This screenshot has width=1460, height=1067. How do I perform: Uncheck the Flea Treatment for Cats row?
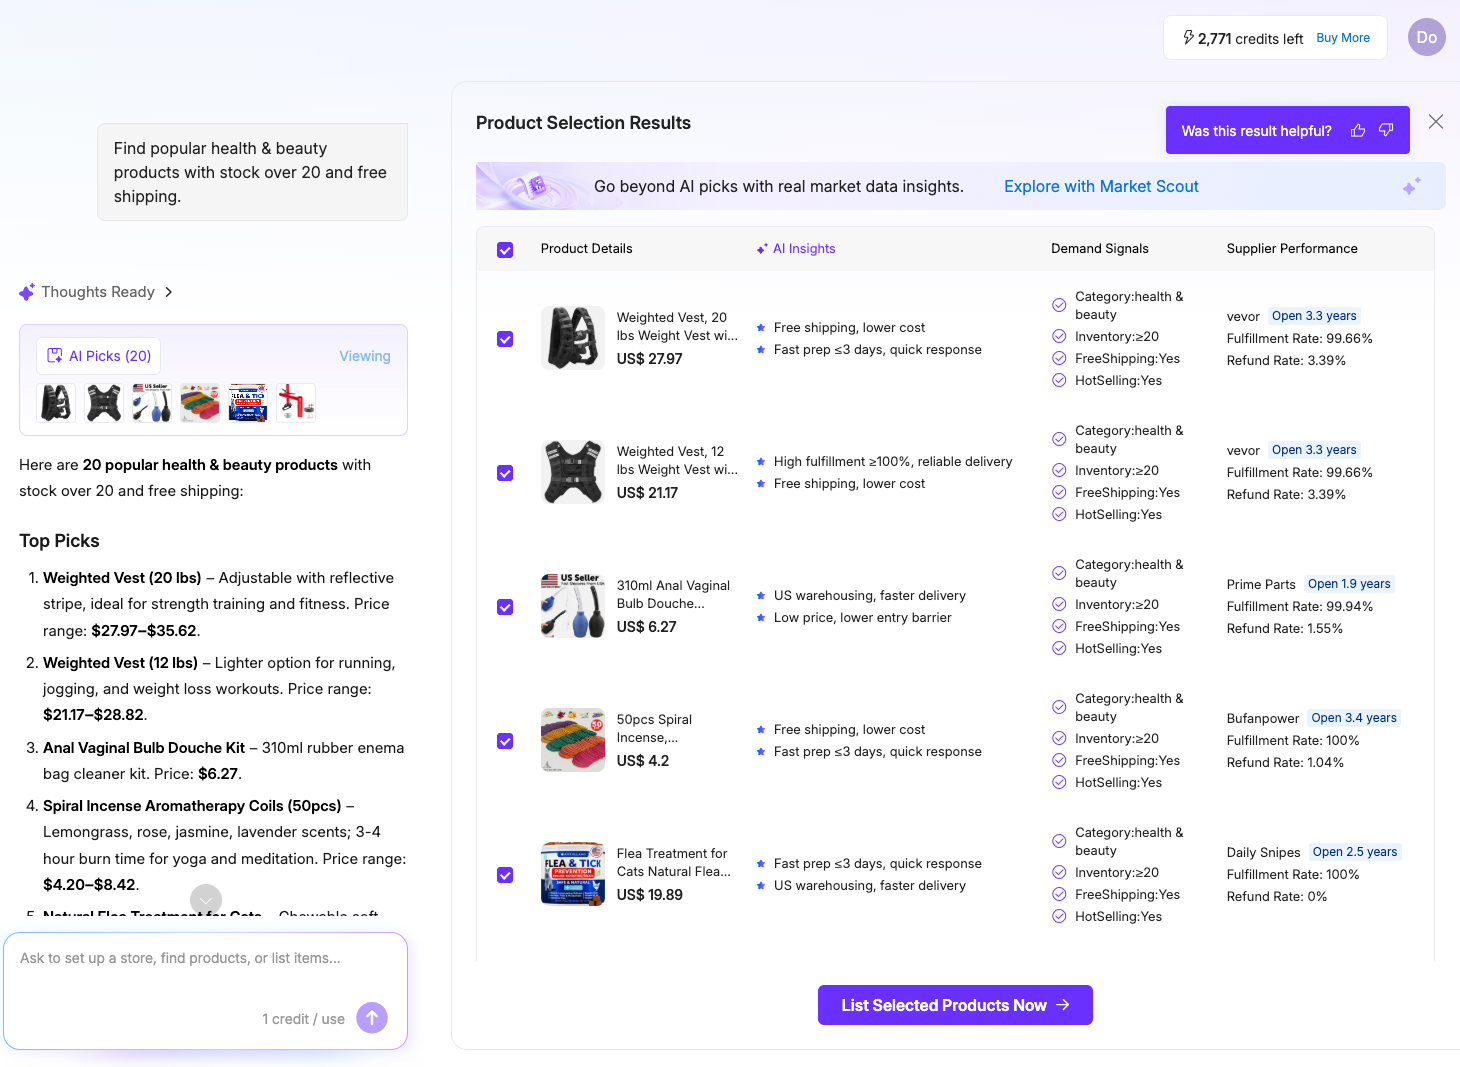click(x=505, y=875)
